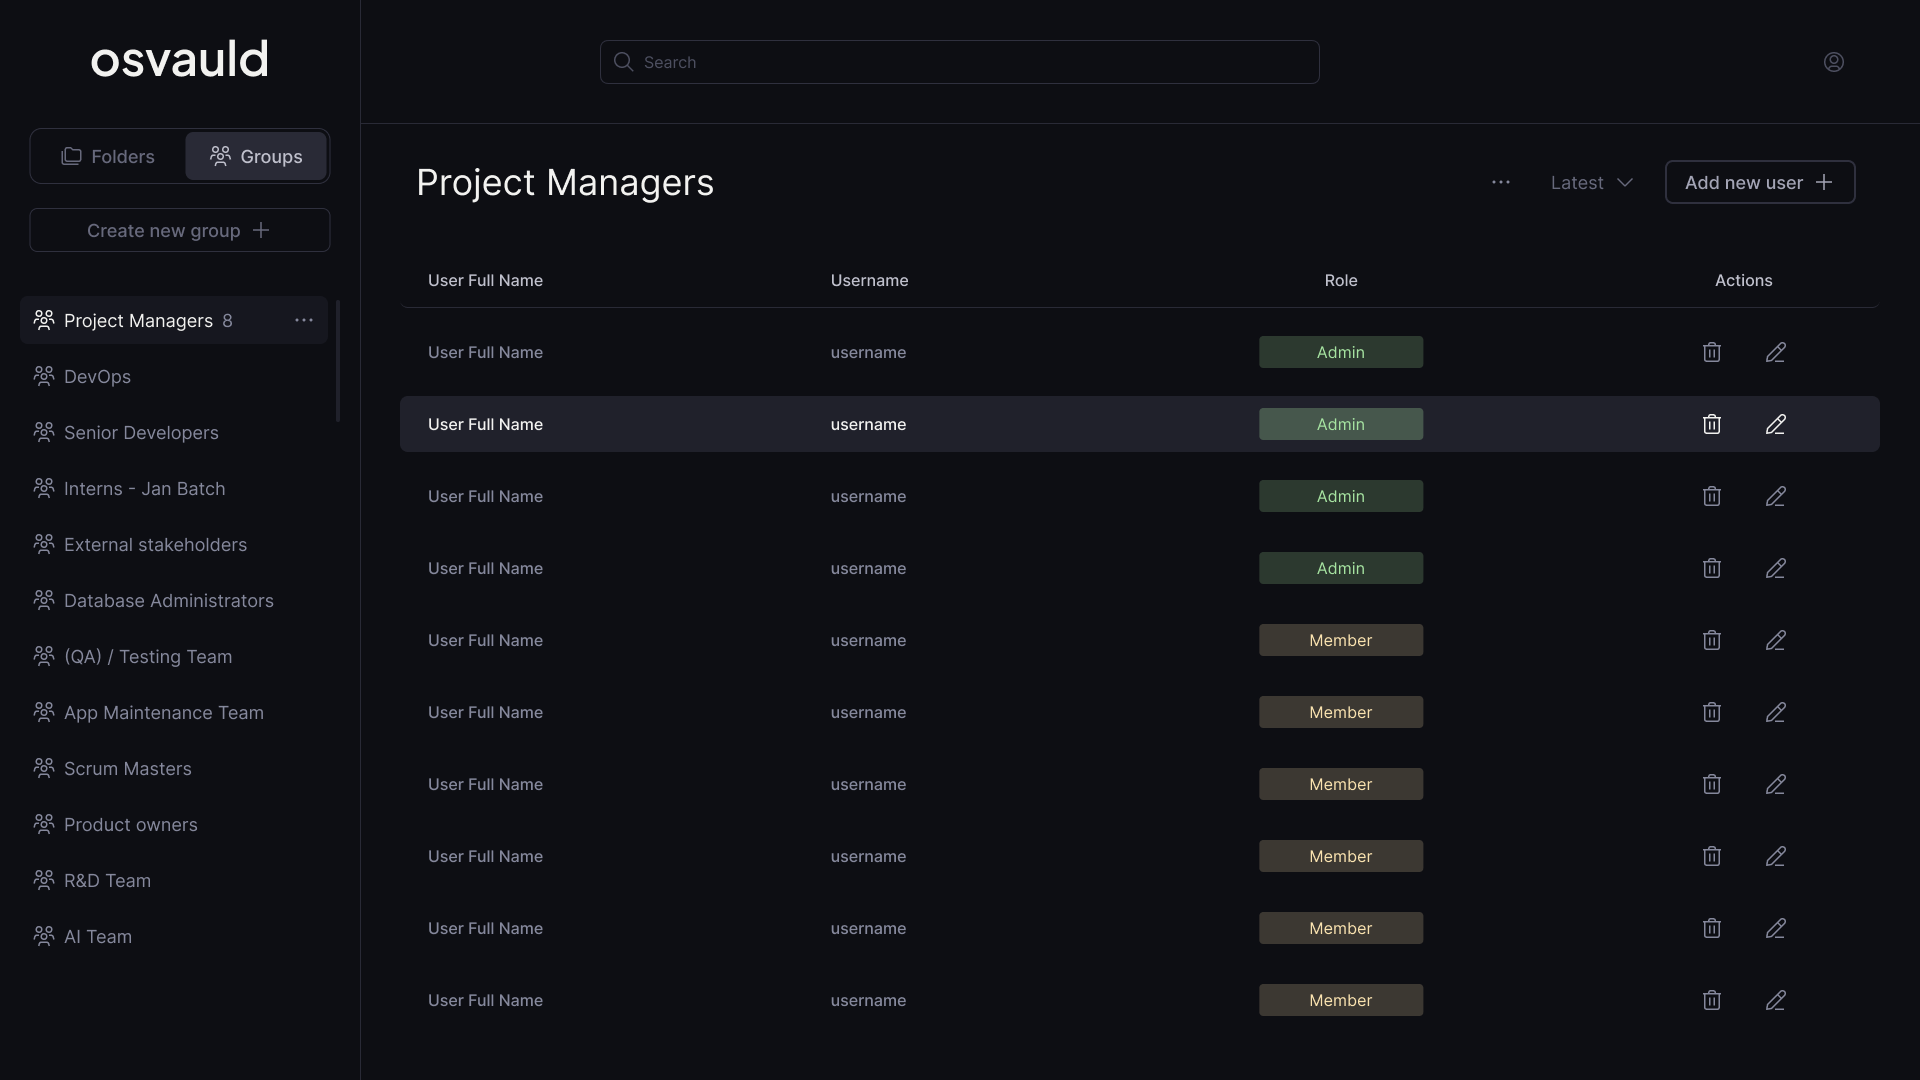
Task: Edit user in the highlighted Admin row
Action: coord(1775,424)
